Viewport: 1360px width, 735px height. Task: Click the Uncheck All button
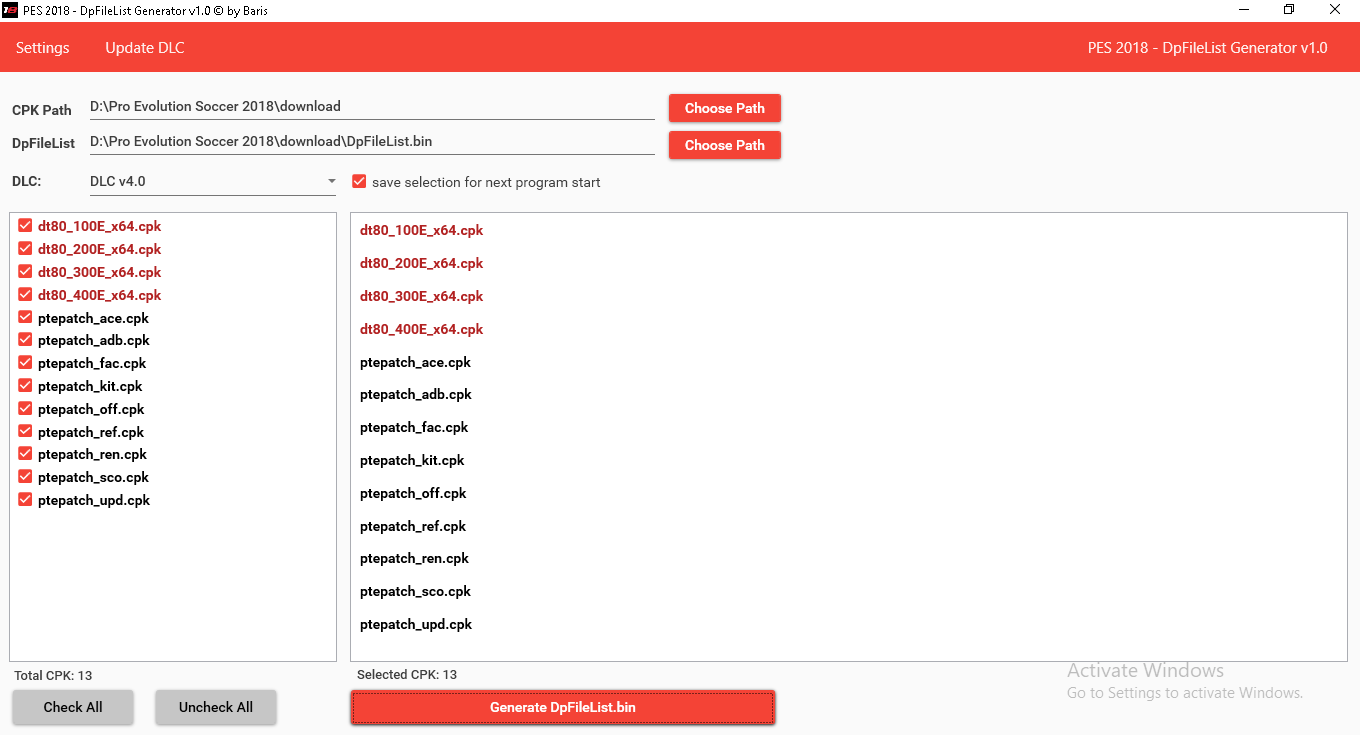click(x=216, y=707)
